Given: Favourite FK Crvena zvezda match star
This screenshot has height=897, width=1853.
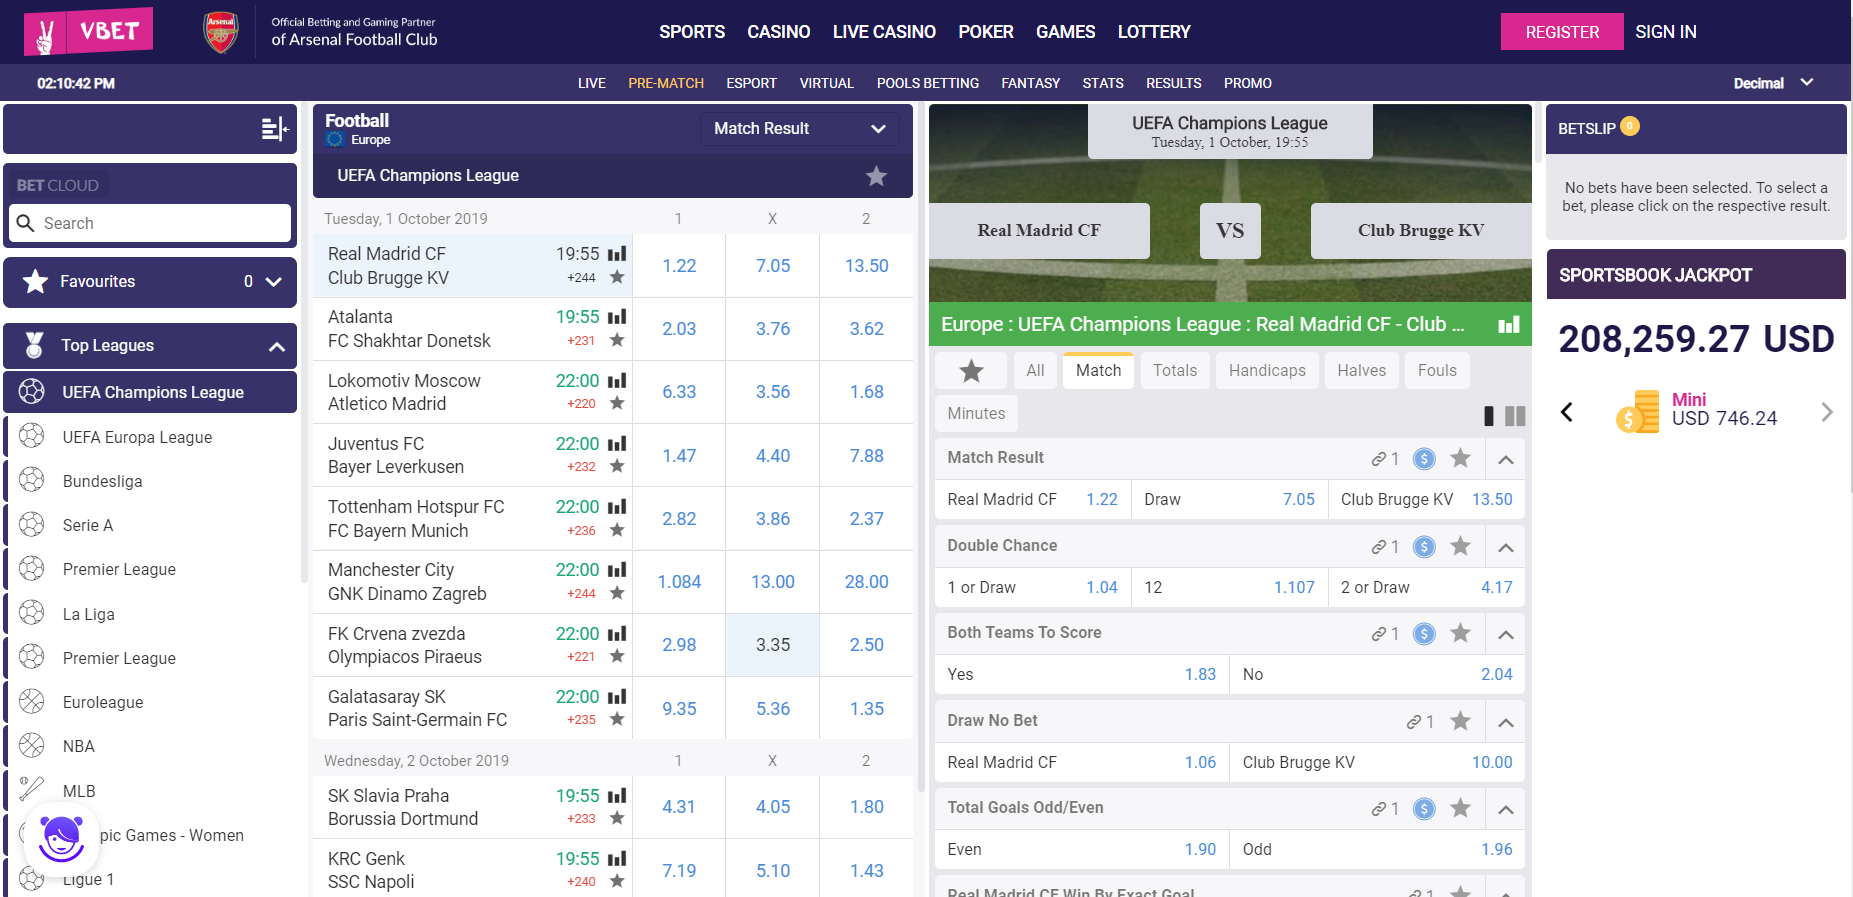Looking at the screenshot, I should coord(617,656).
